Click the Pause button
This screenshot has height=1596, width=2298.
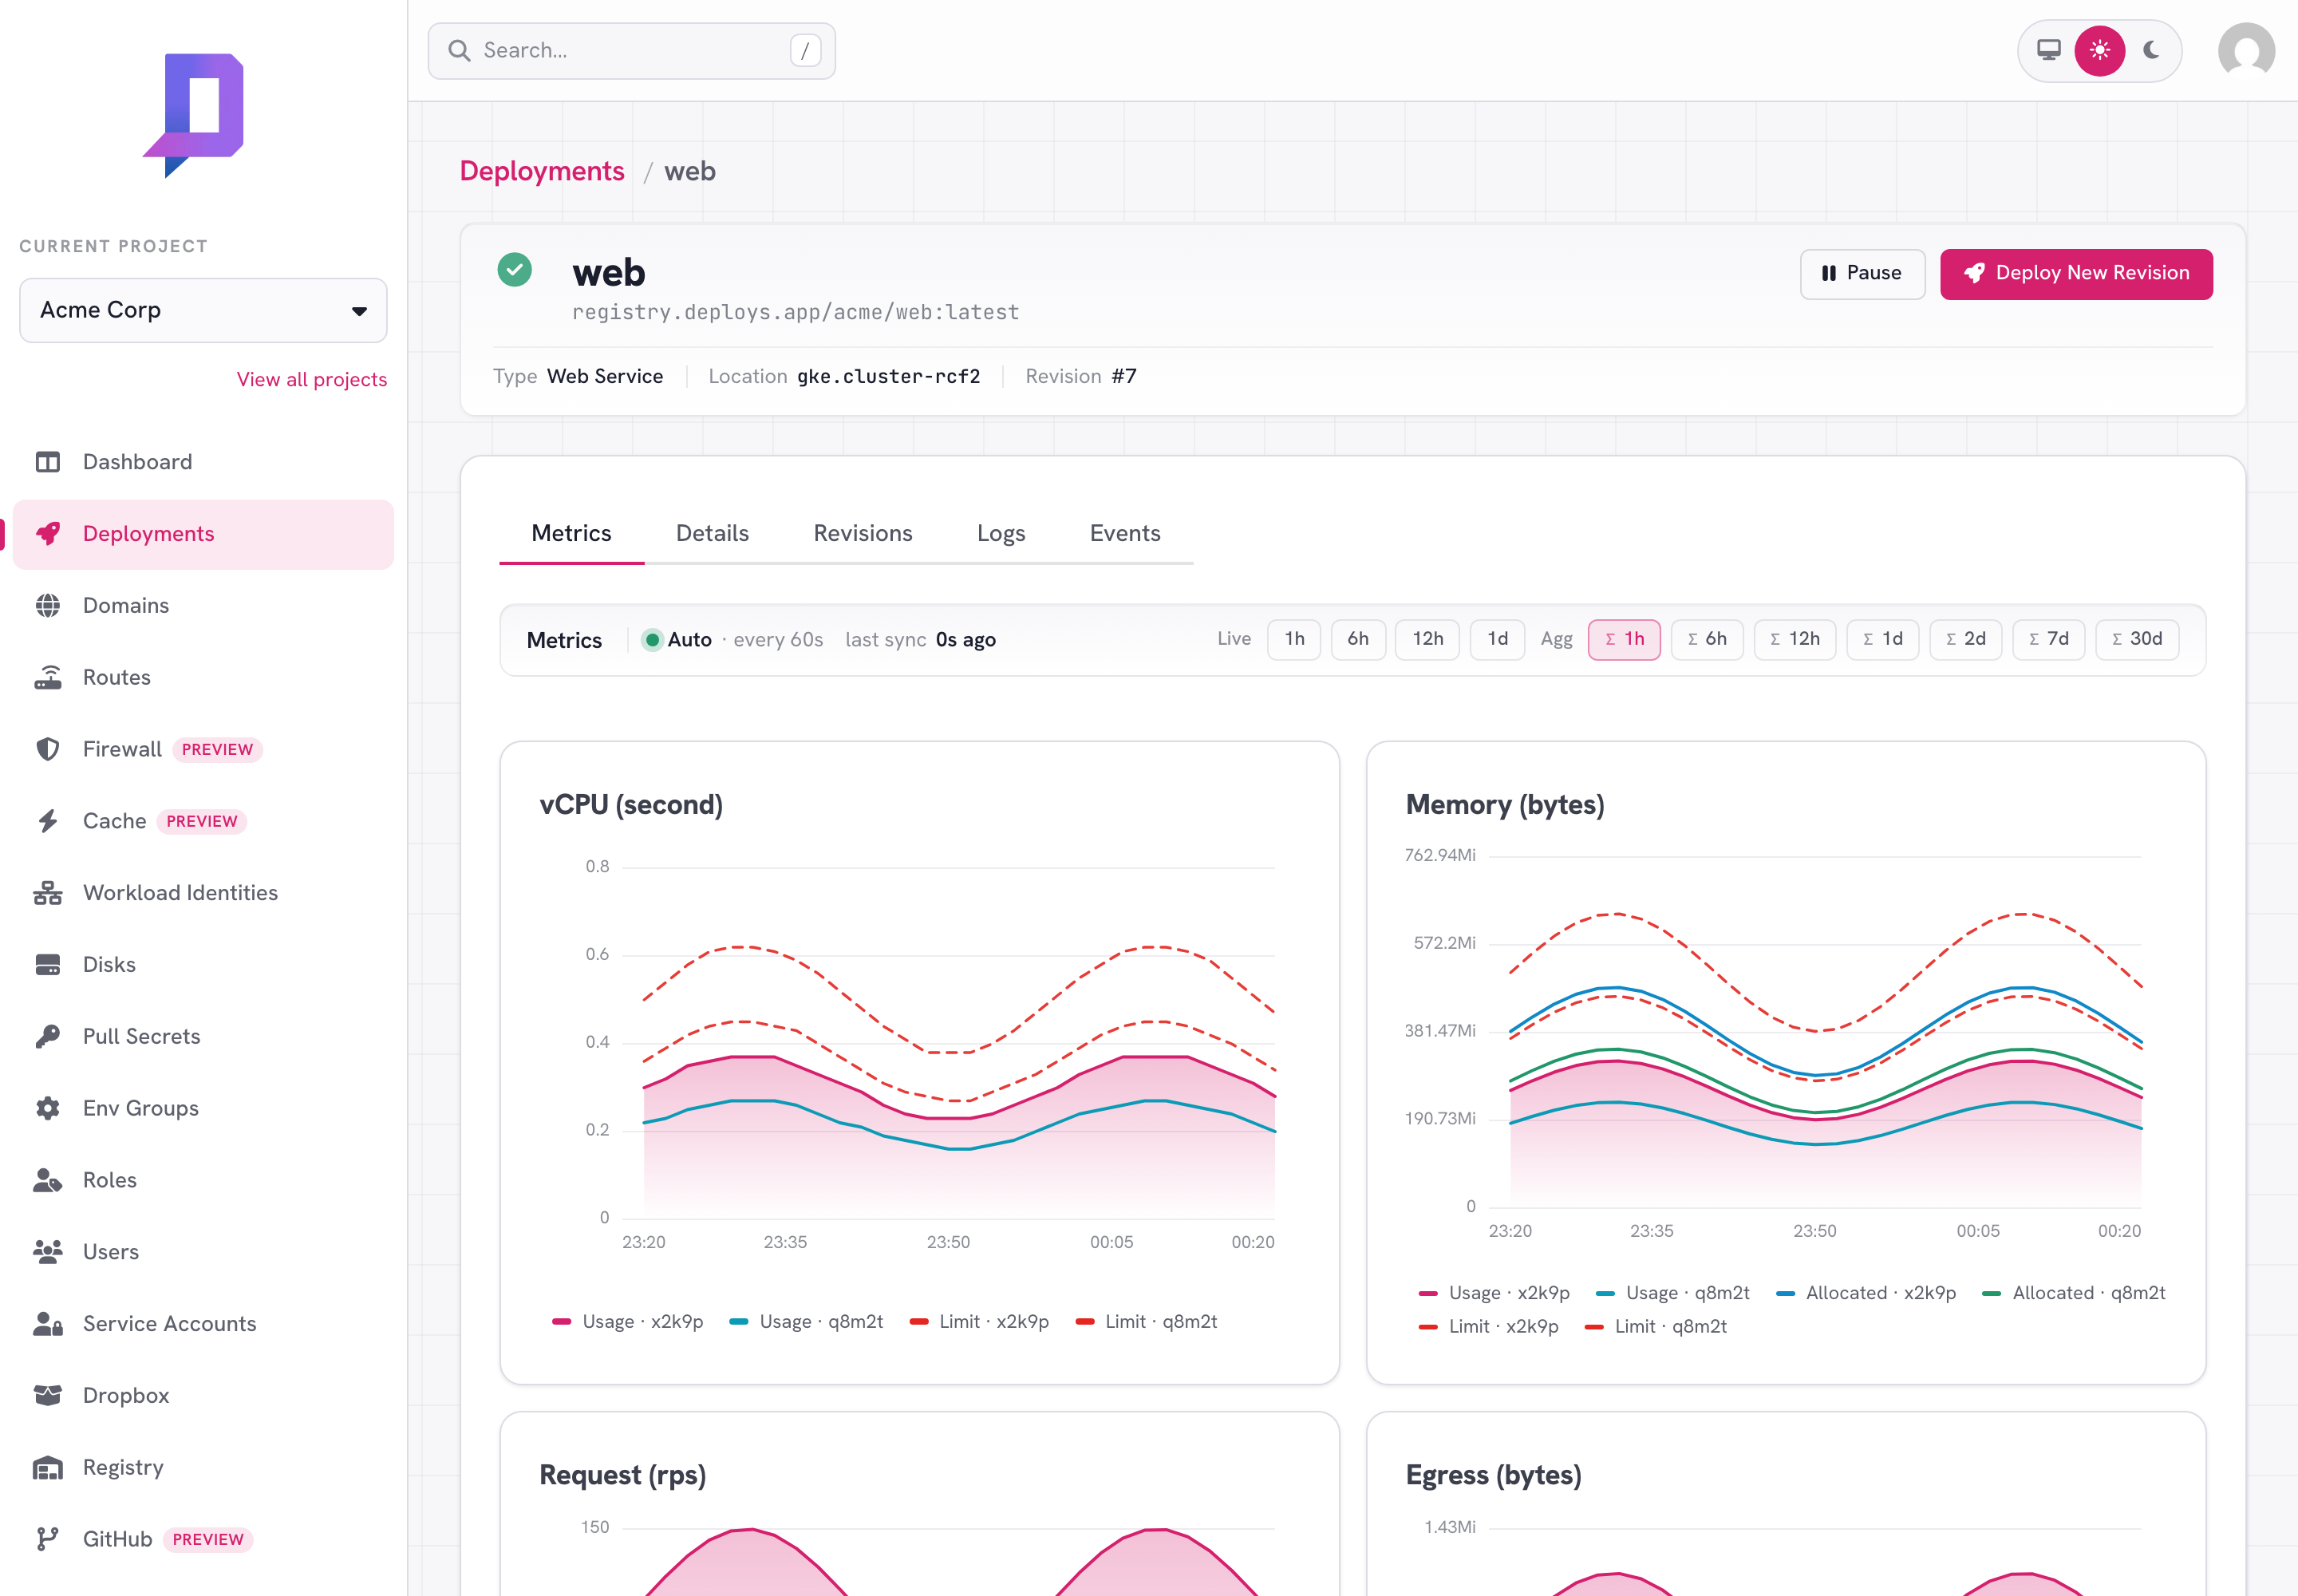click(x=1862, y=274)
